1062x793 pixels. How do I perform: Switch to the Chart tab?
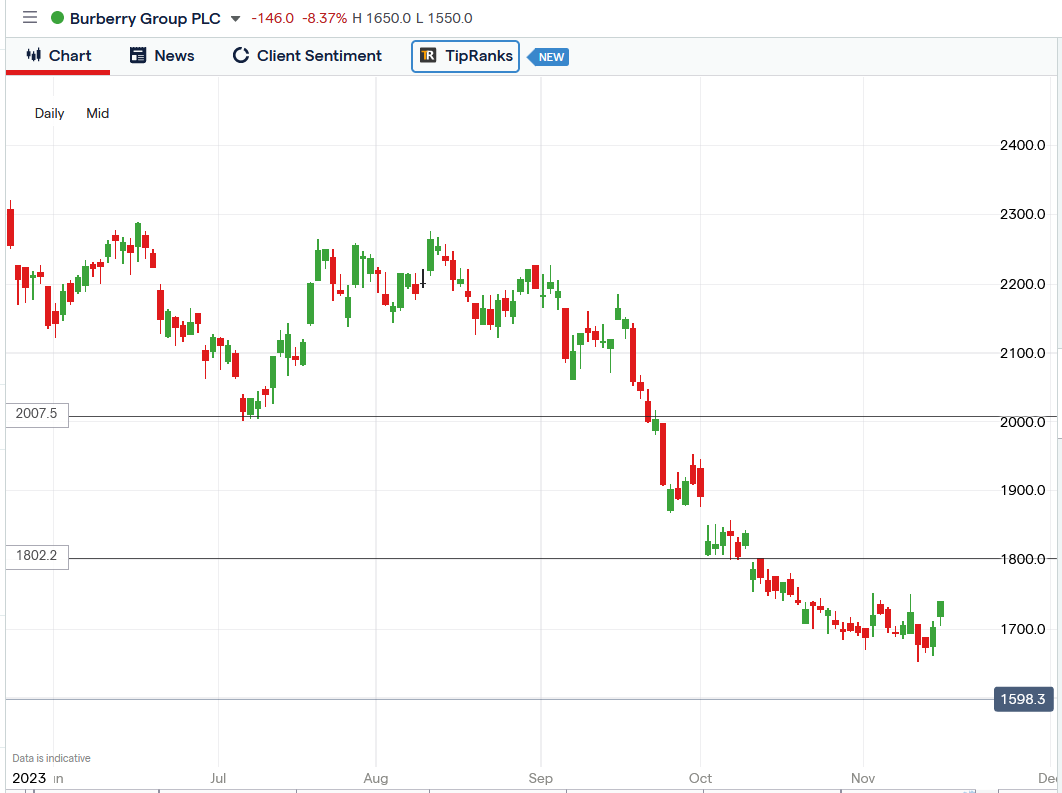coord(58,56)
